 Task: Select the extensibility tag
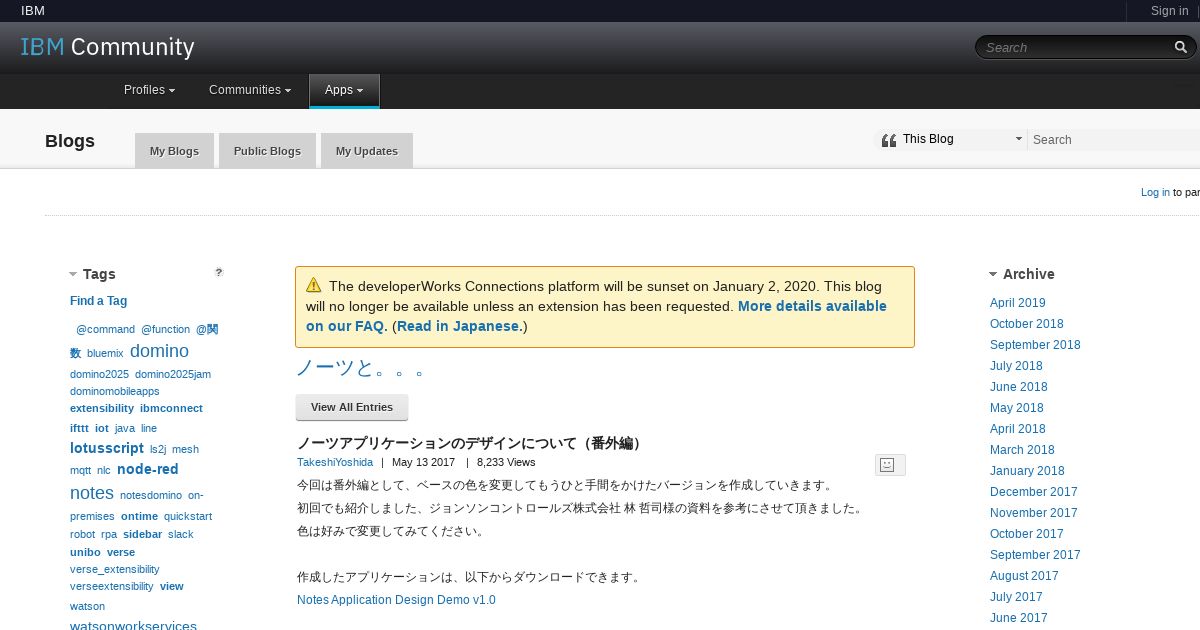click(x=102, y=408)
